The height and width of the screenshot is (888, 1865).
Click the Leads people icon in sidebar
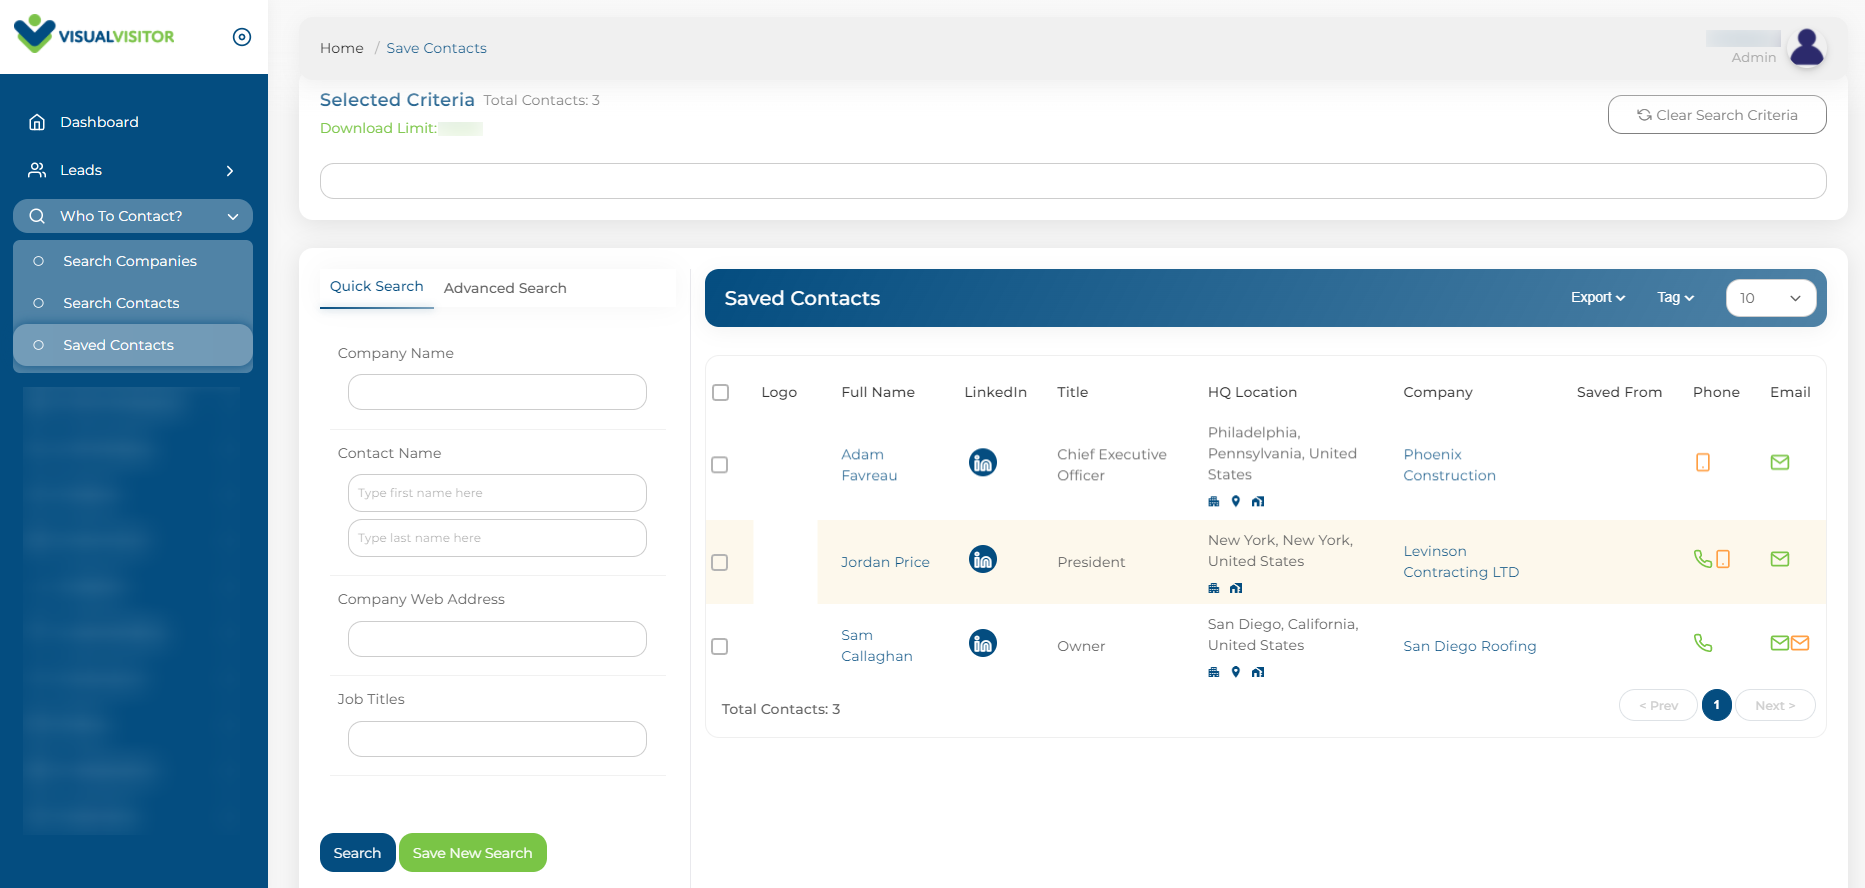[37, 170]
